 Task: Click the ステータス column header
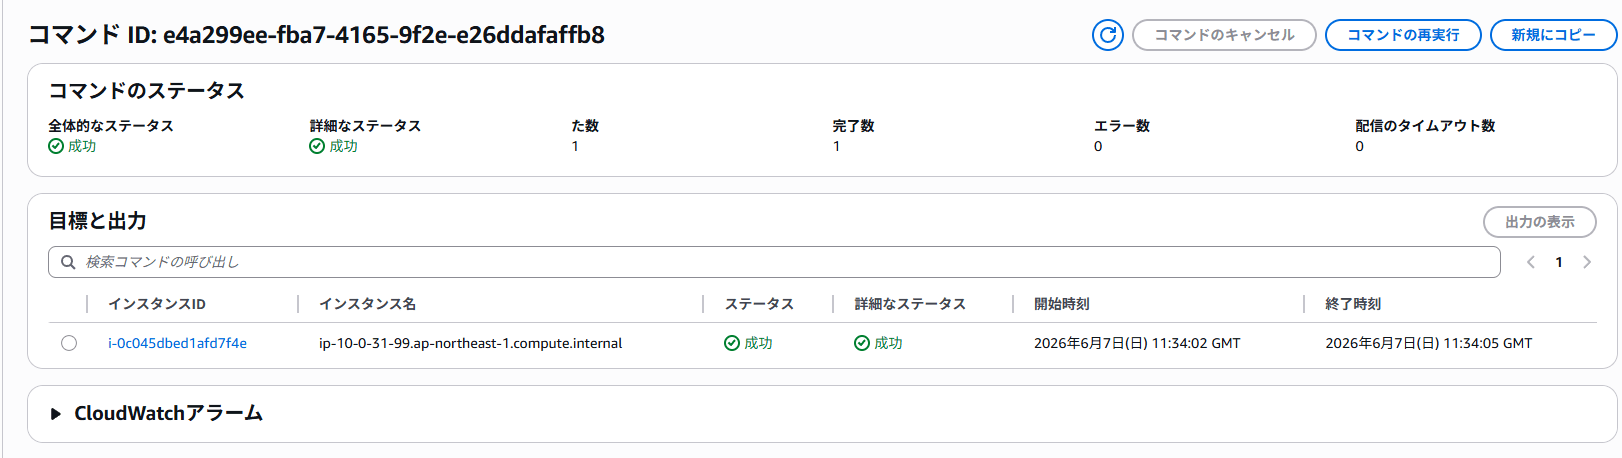759,304
